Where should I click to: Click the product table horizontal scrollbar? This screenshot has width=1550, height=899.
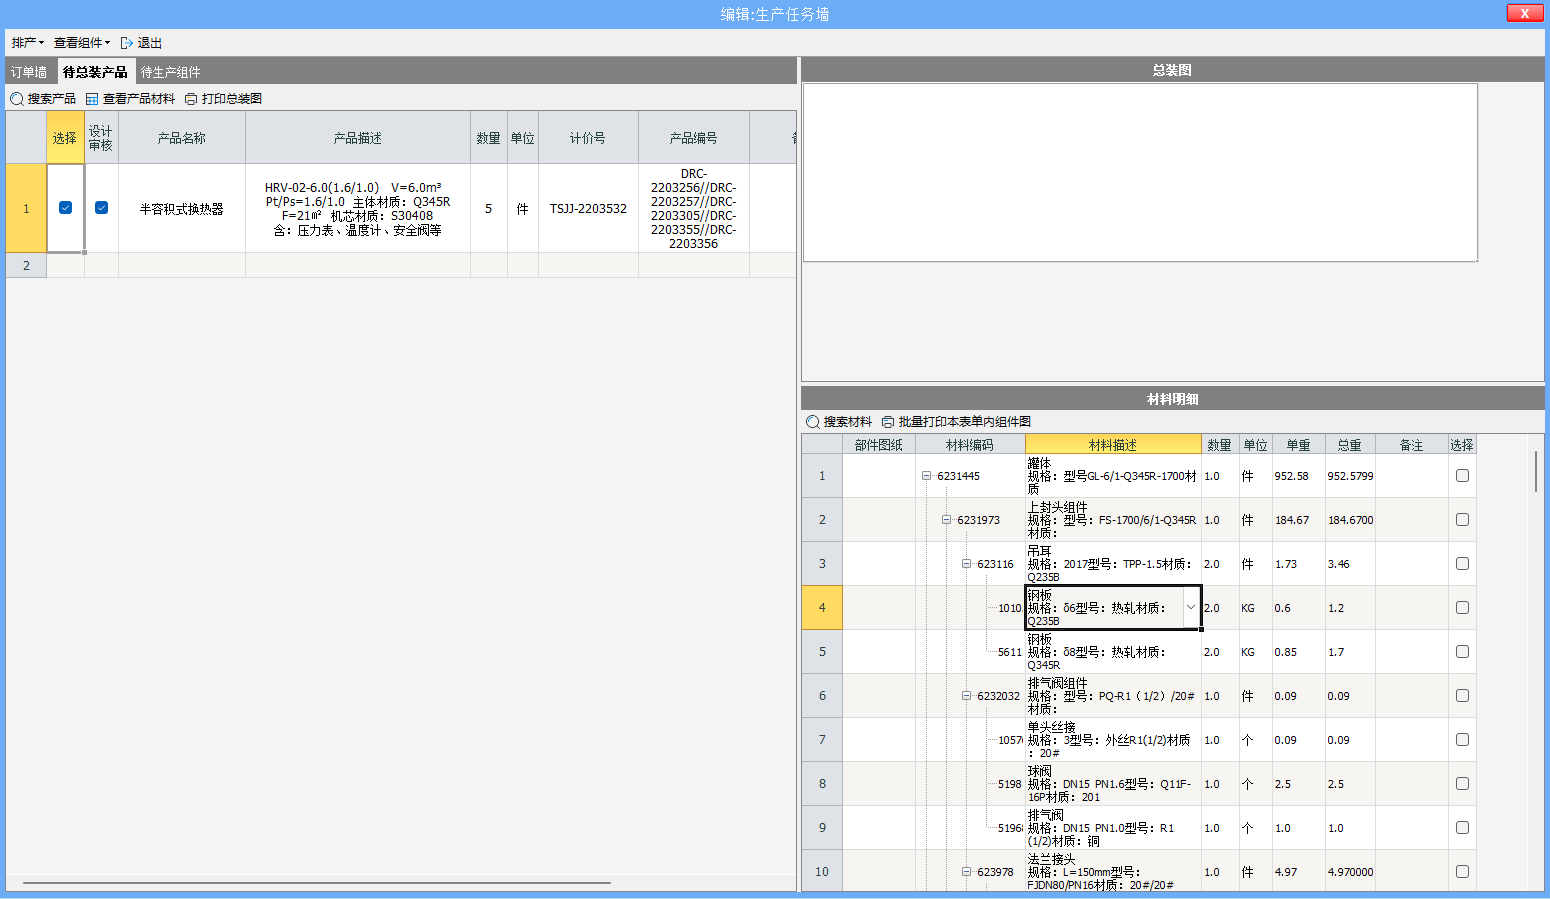pos(317,883)
